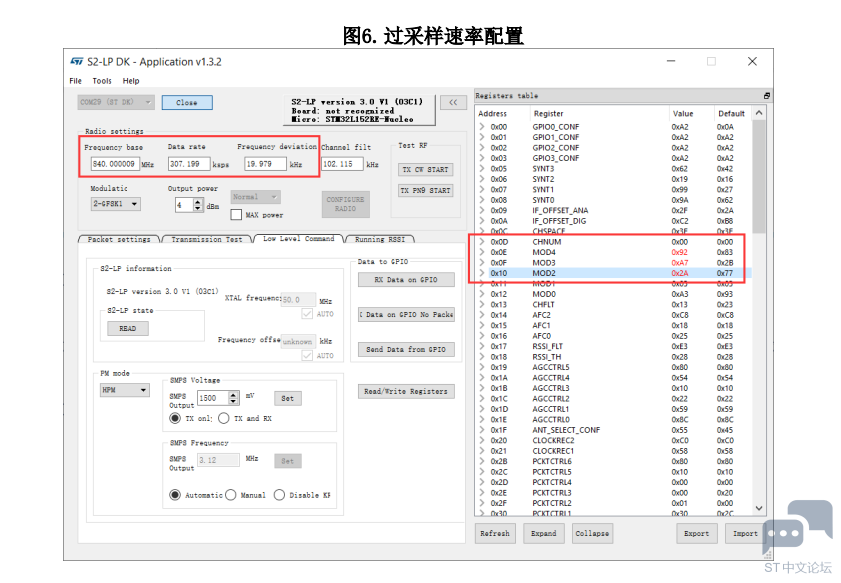Select the MOD3 register name
Image resolution: width=841 pixels, height=583 pixels.
544,263
